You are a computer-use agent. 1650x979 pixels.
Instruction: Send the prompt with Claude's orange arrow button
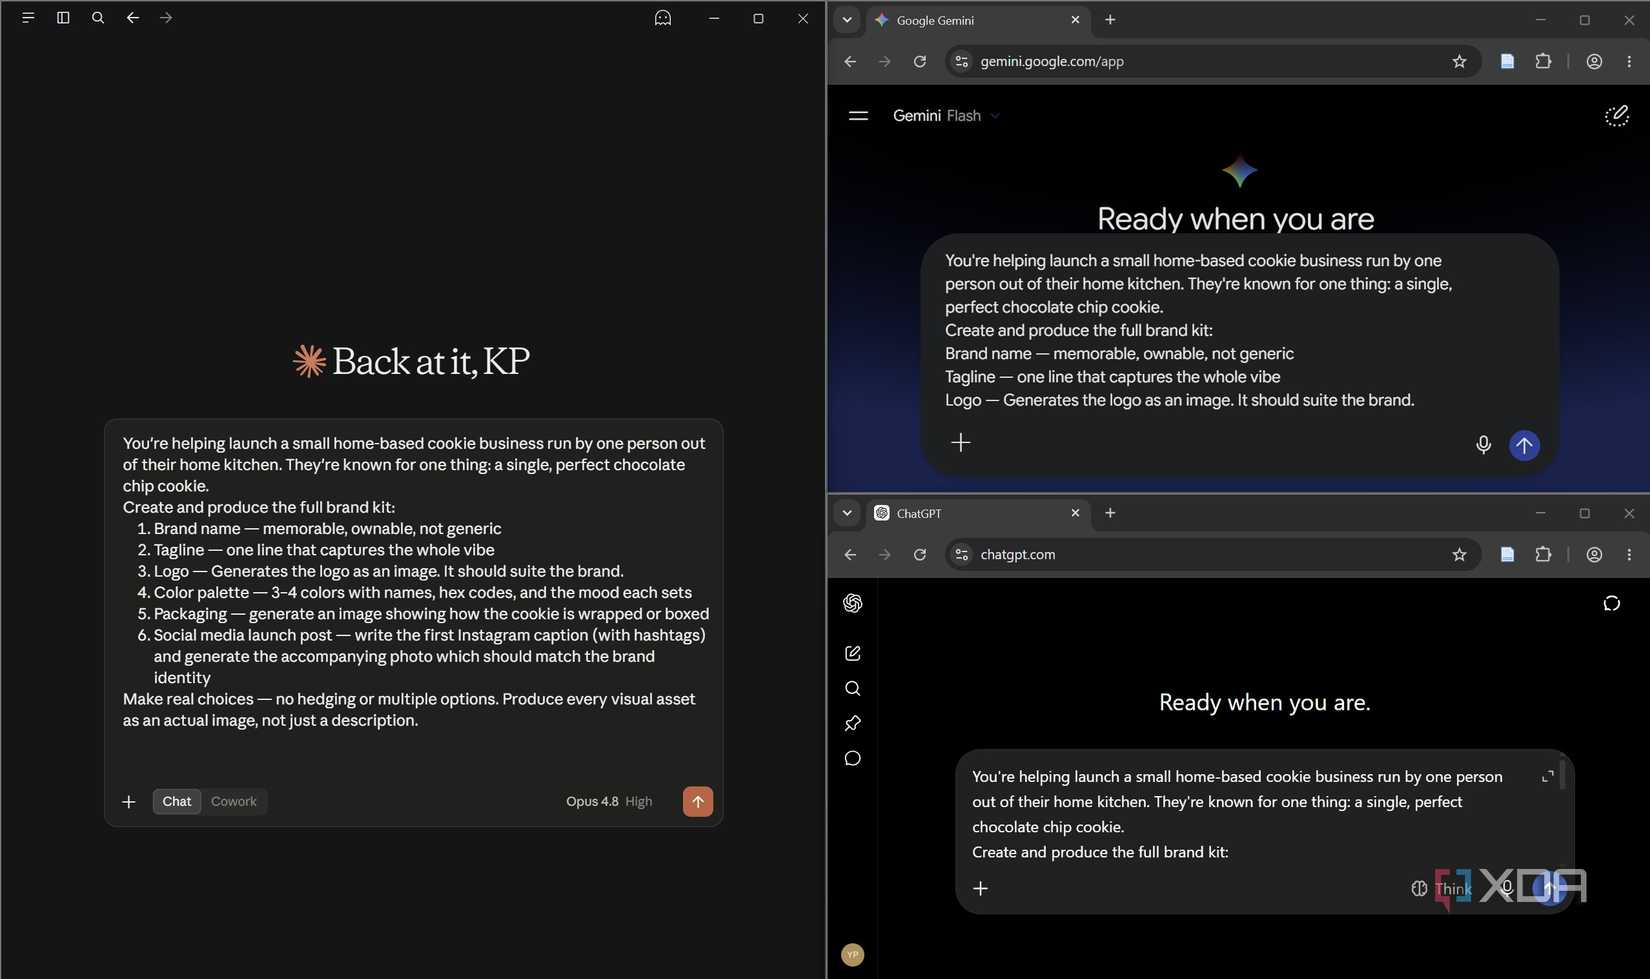coord(698,801)
